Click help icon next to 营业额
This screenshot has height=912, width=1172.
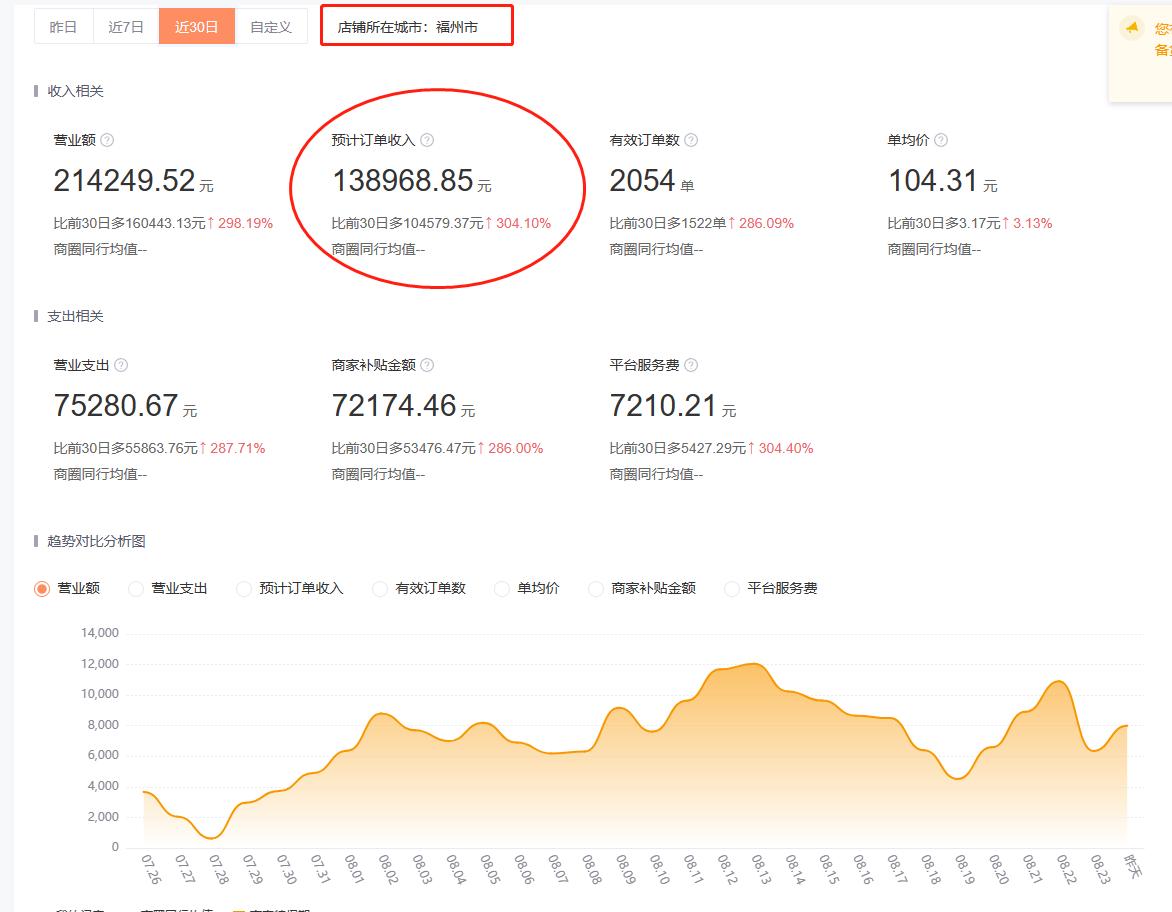(x=107, y=141)
